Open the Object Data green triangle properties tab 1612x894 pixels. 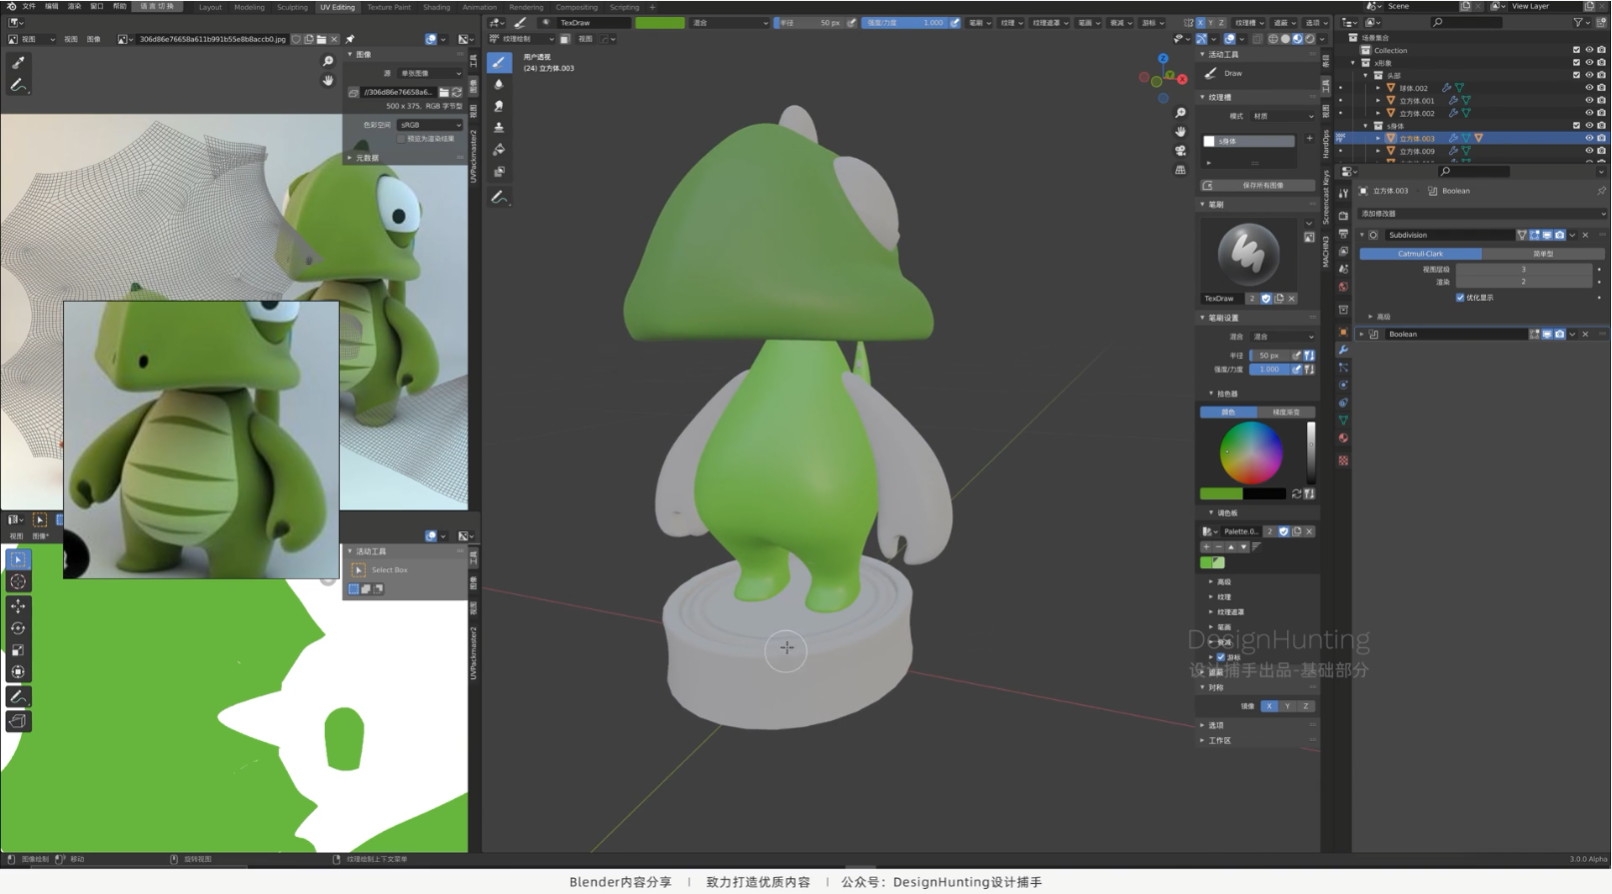1343,420
